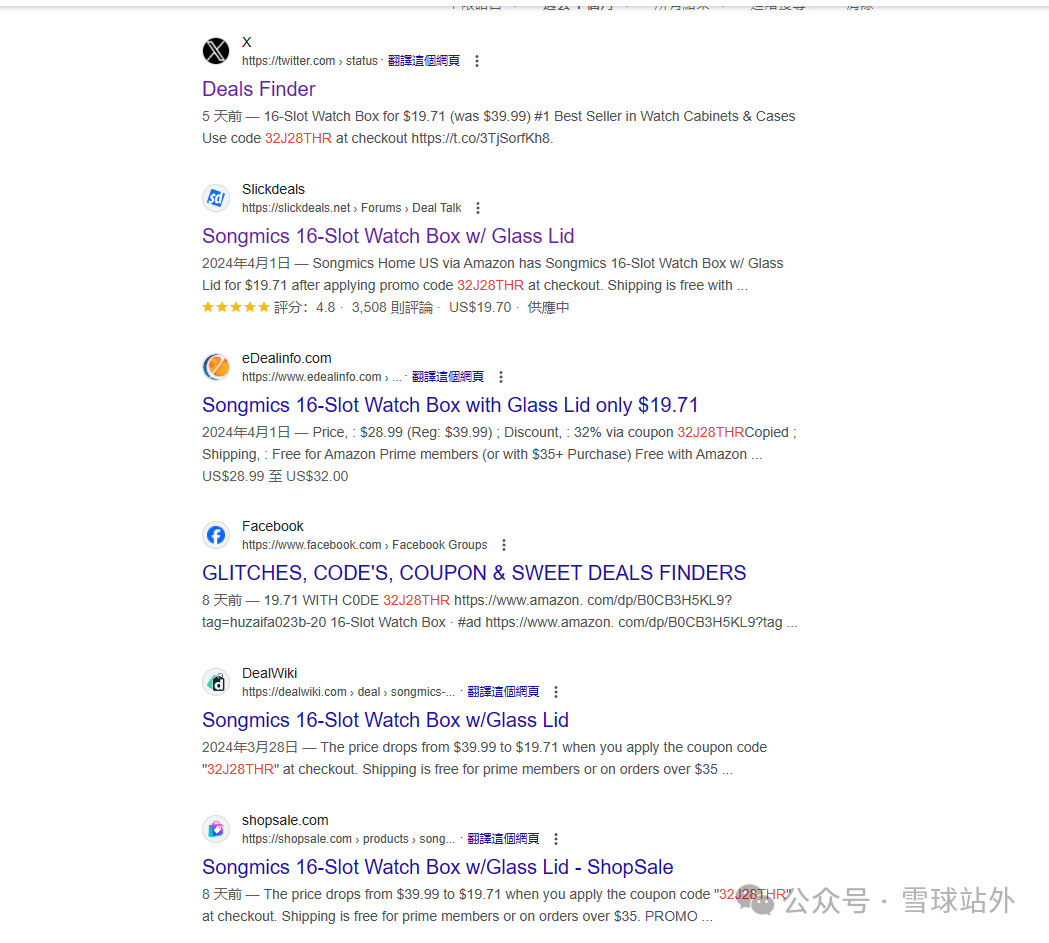Open the three-dot menu on the shopsale result

tap(555, 838)
